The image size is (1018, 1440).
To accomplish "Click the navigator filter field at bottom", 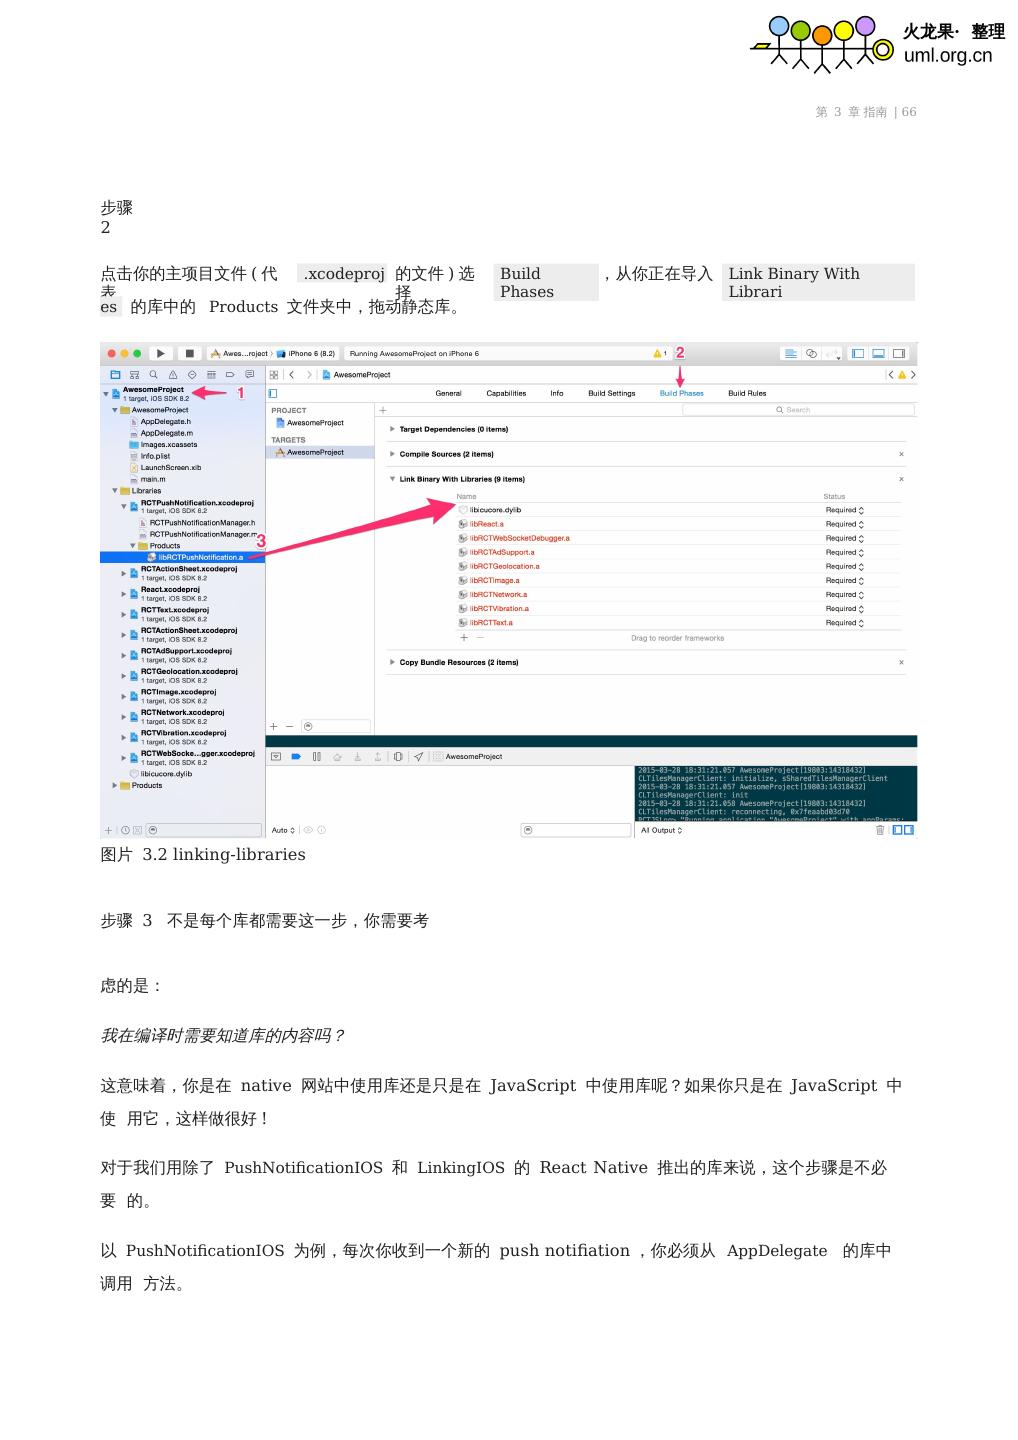I will (203, 830).
